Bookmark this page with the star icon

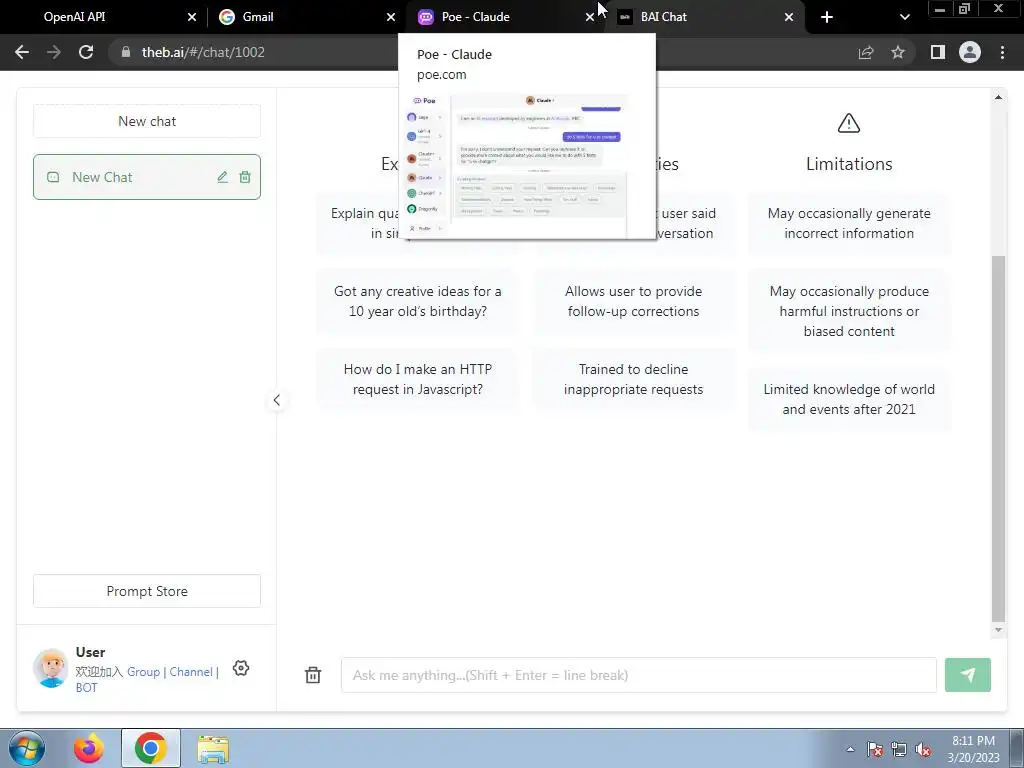click(x=898, y=52)
